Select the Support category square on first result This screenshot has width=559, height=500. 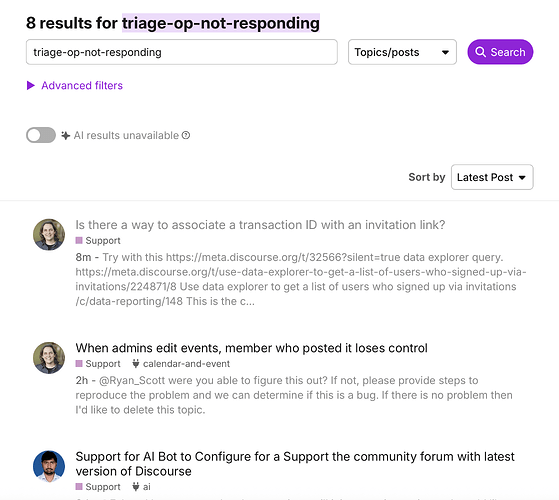(79, 241)
